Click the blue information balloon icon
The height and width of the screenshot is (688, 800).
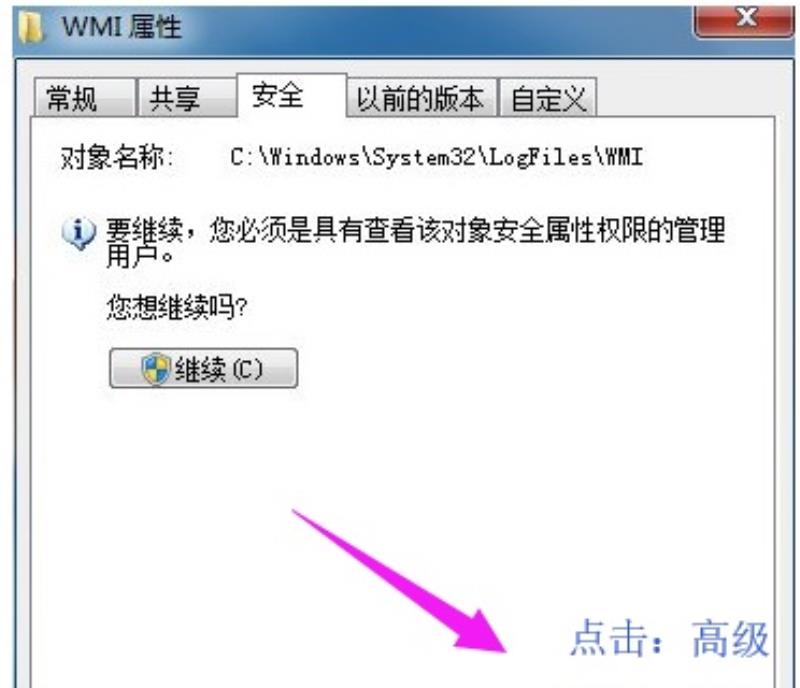79,233
